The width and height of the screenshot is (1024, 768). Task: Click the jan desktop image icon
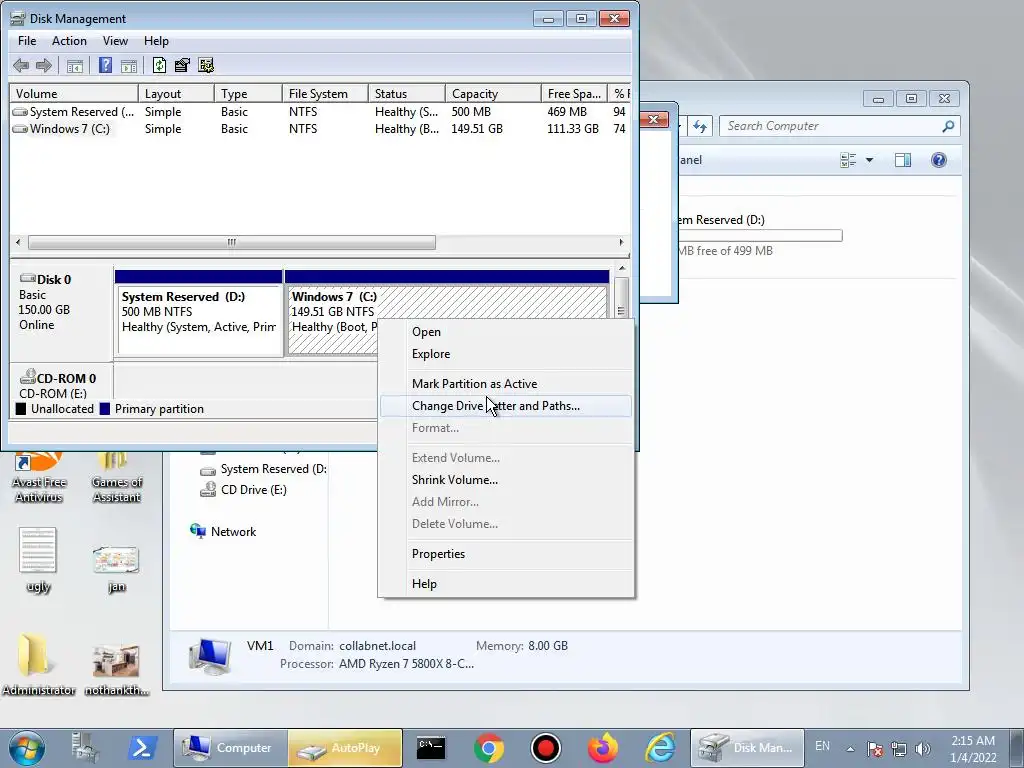116,568
